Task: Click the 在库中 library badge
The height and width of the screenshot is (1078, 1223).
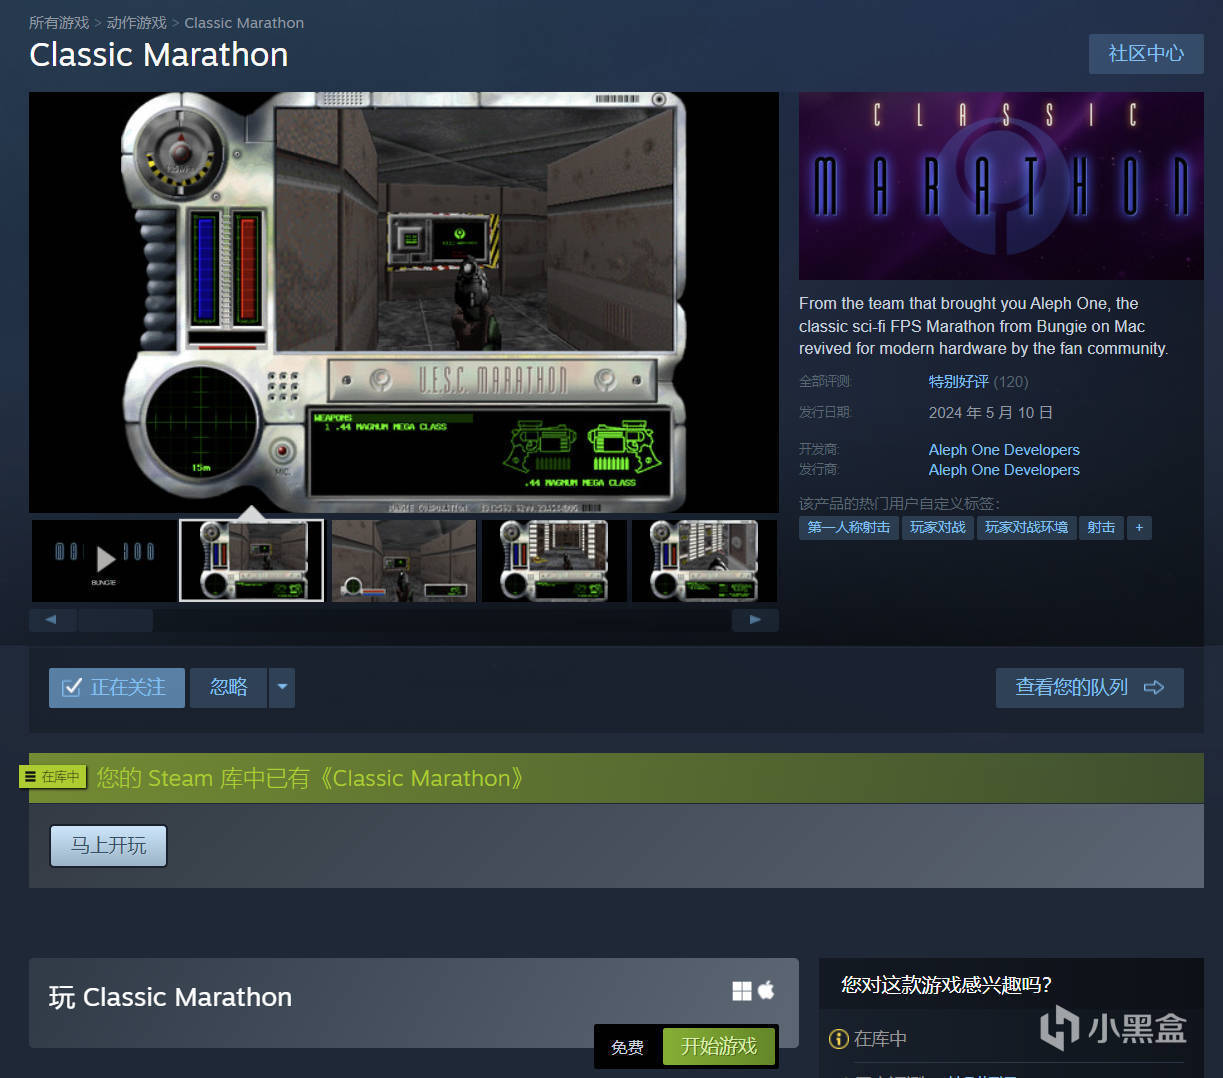Action: pyautogui.click(x=53, y=776)
